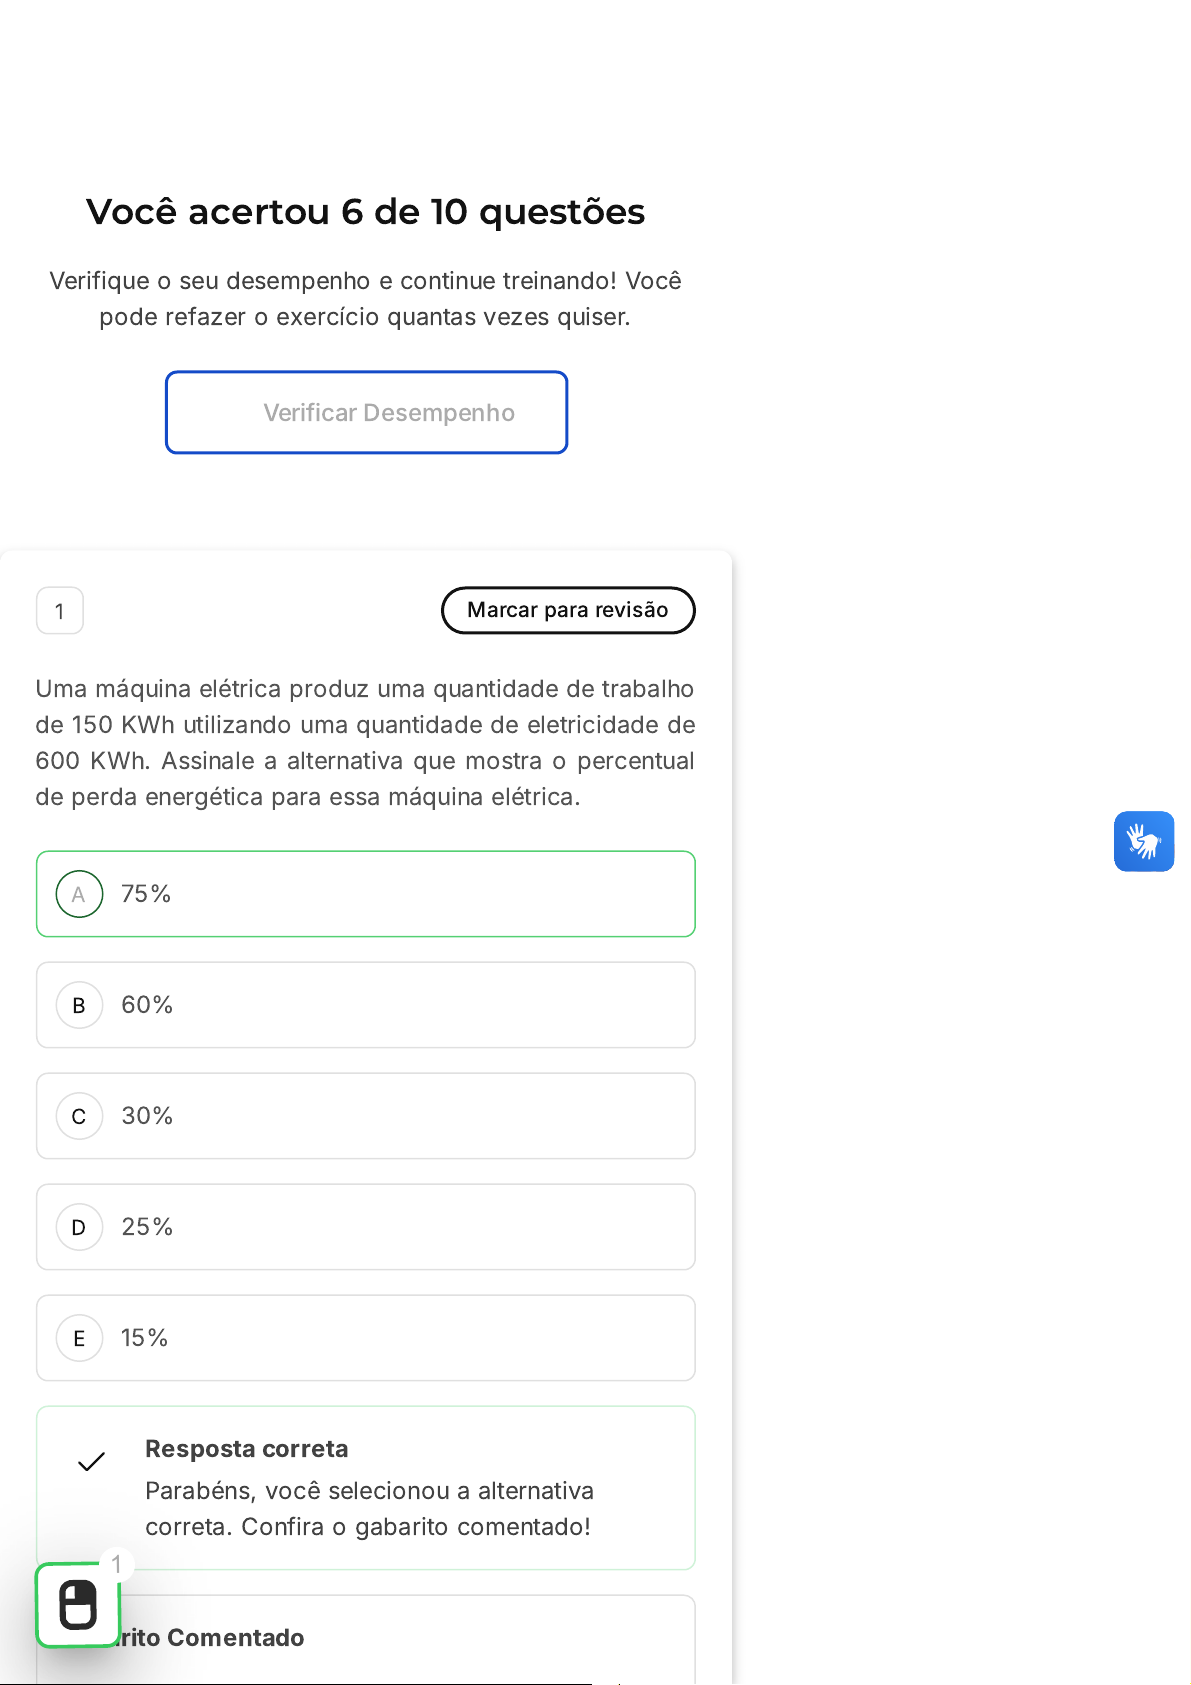1191x1685 pixels.
Task: Select answer option A, 75%
Action: point(365,894)
